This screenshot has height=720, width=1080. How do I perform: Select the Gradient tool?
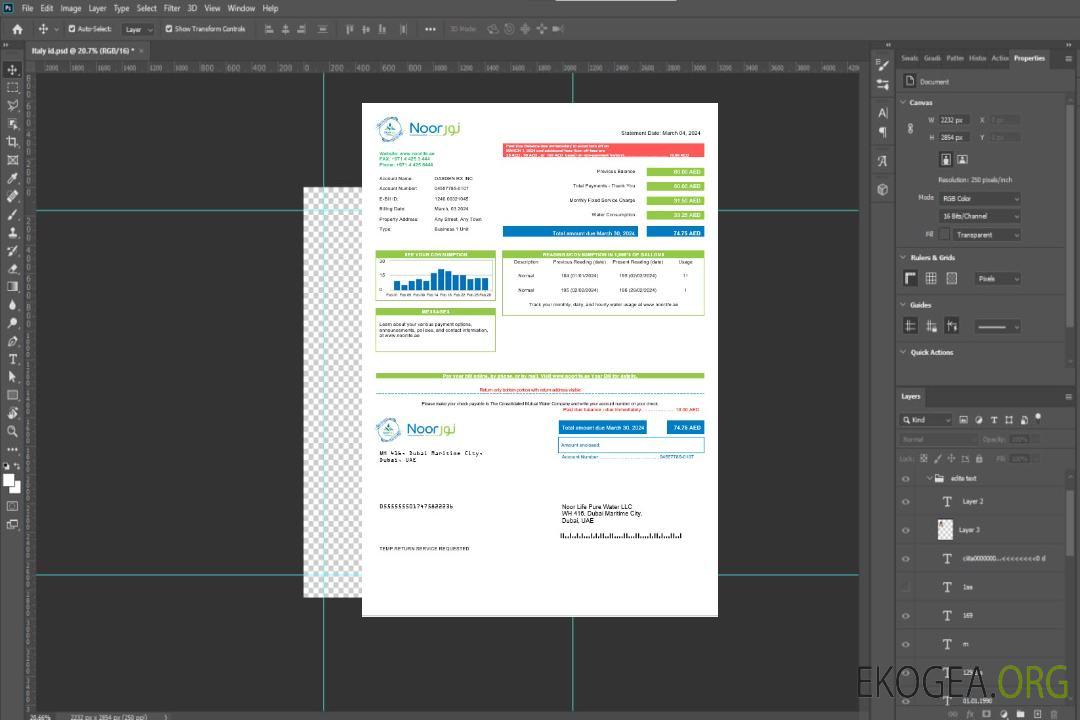click(12, 287)
